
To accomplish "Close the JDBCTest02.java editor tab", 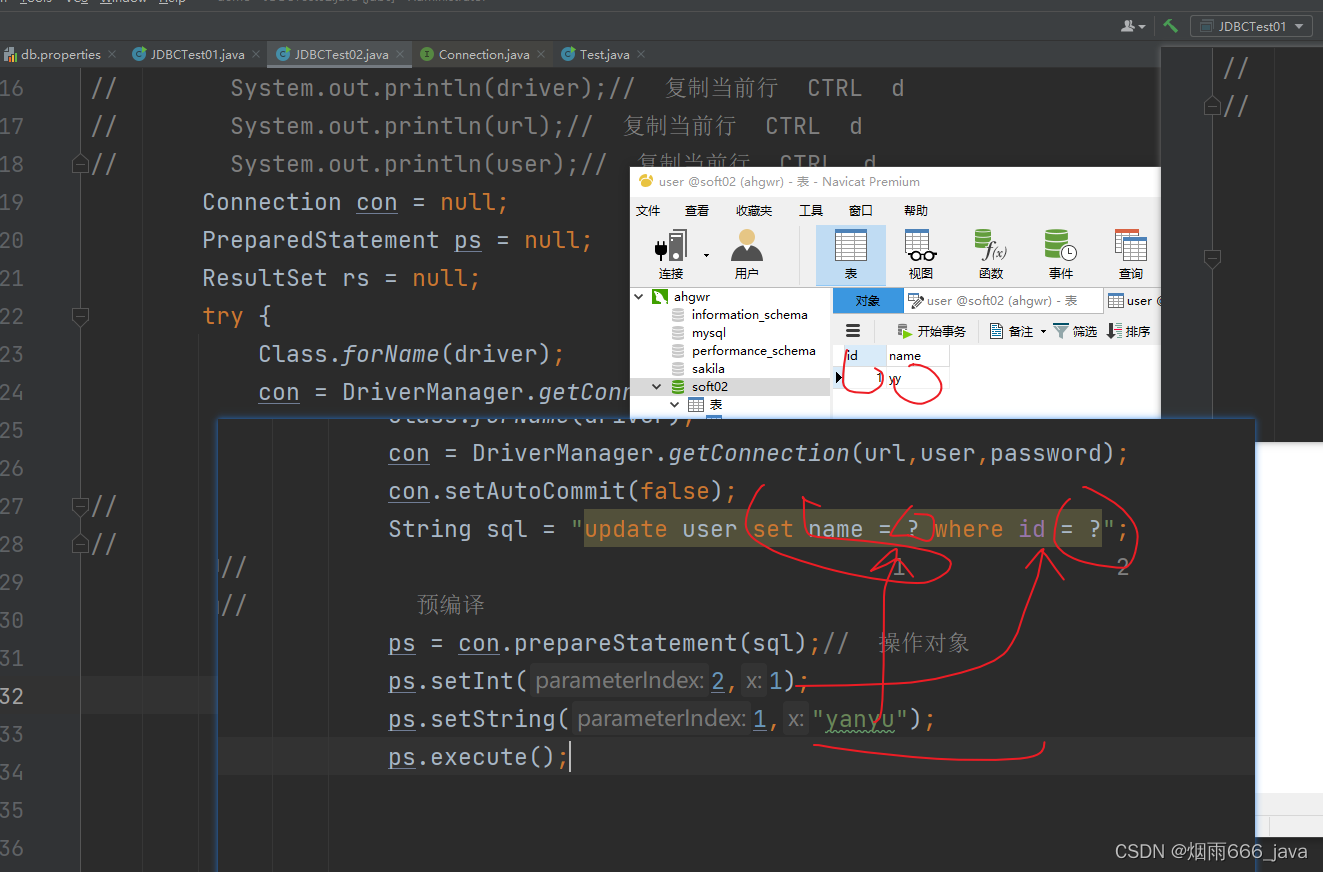I will pos(400,54).
